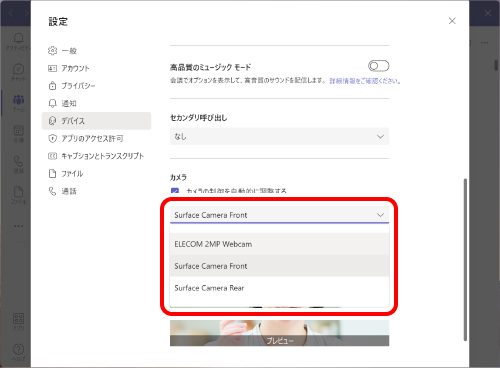Expand the セカンダリ呼び出し dropdown

tap(279, 136)
